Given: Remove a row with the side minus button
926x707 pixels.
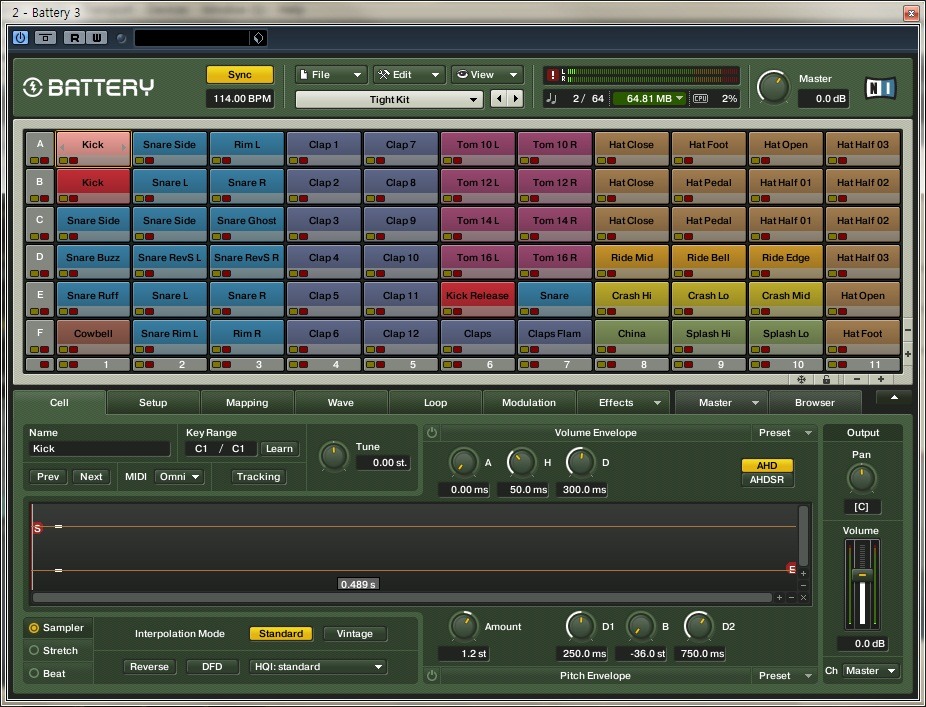Looking at the screenshot, I should (908, 330).
